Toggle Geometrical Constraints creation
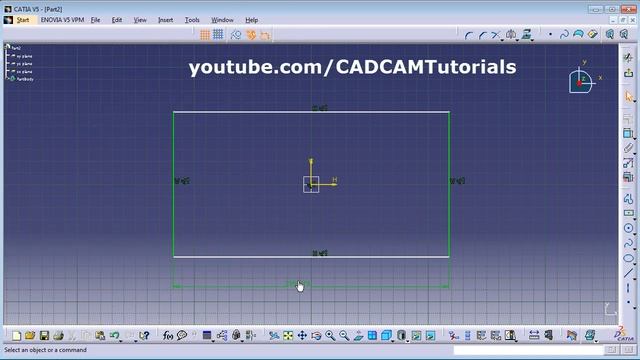 [251, 35]
